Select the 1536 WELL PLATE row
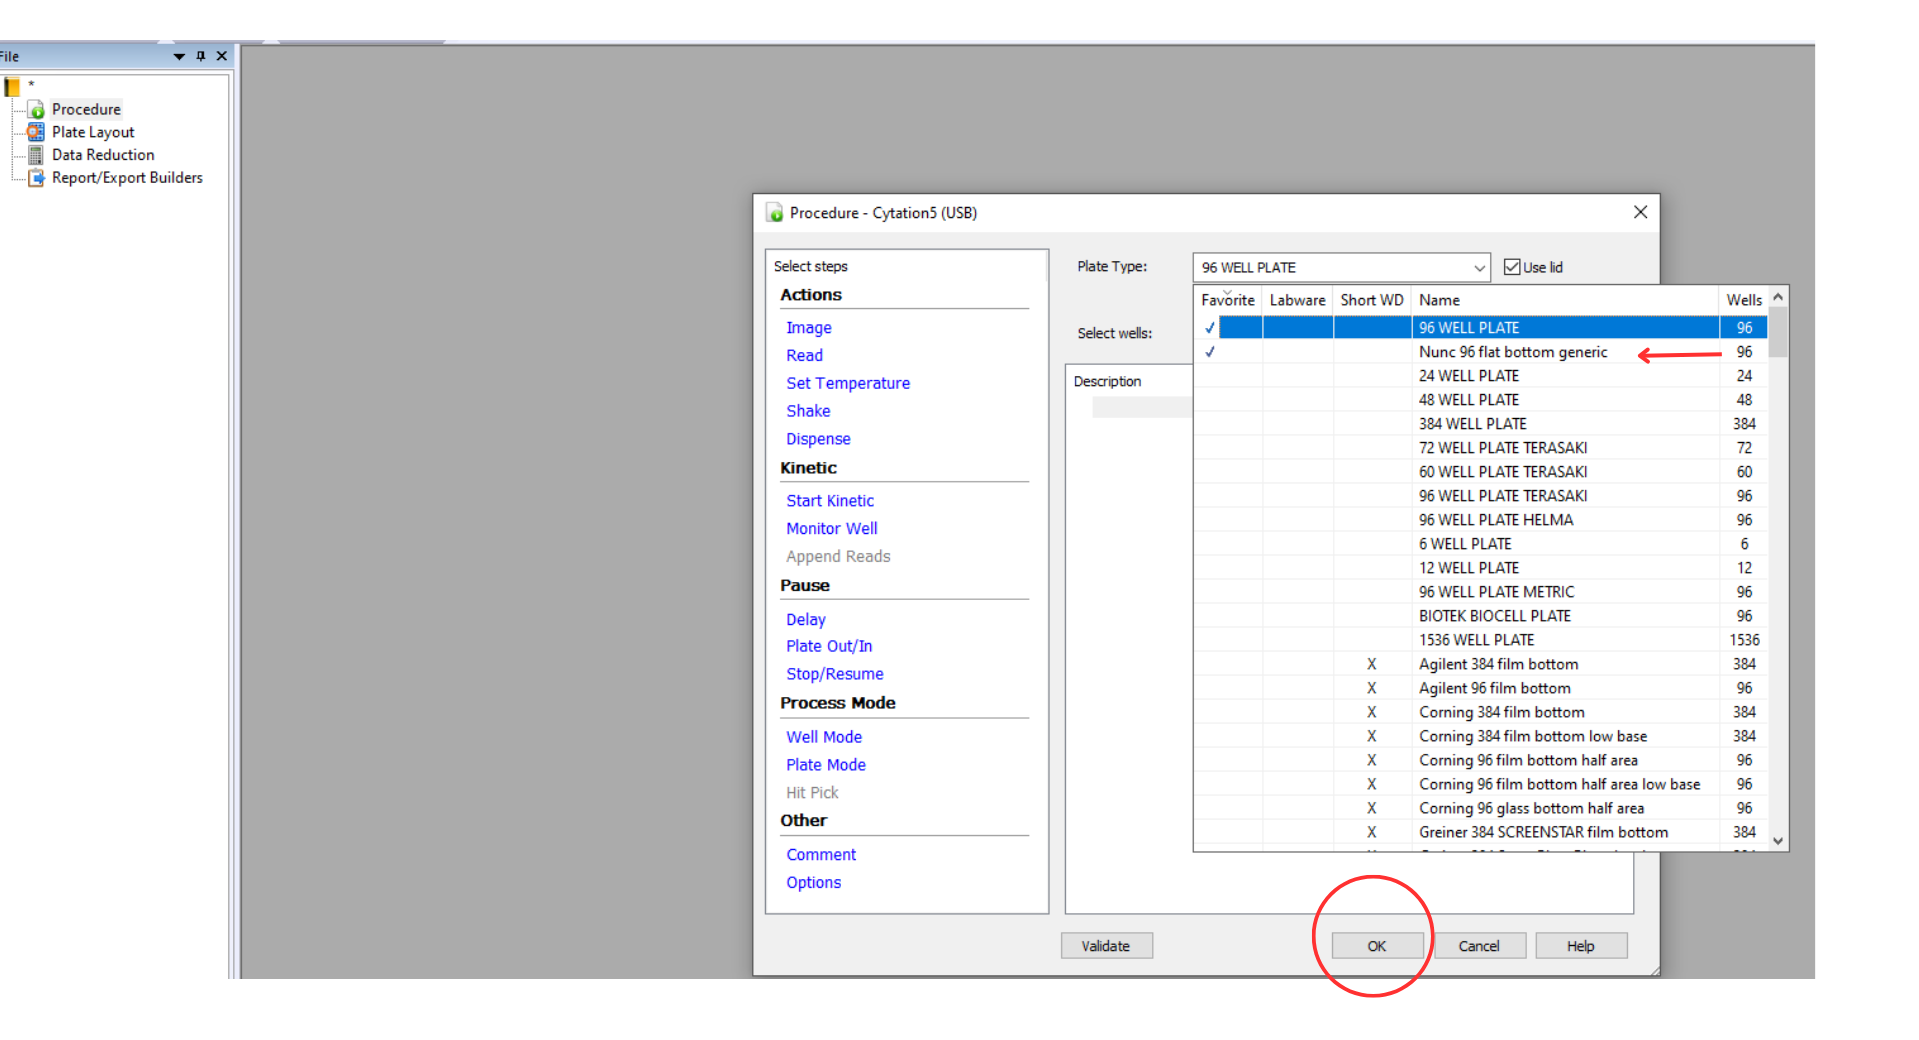The width and height of the screenshot is (1919, 1040). click(1481, 640)
